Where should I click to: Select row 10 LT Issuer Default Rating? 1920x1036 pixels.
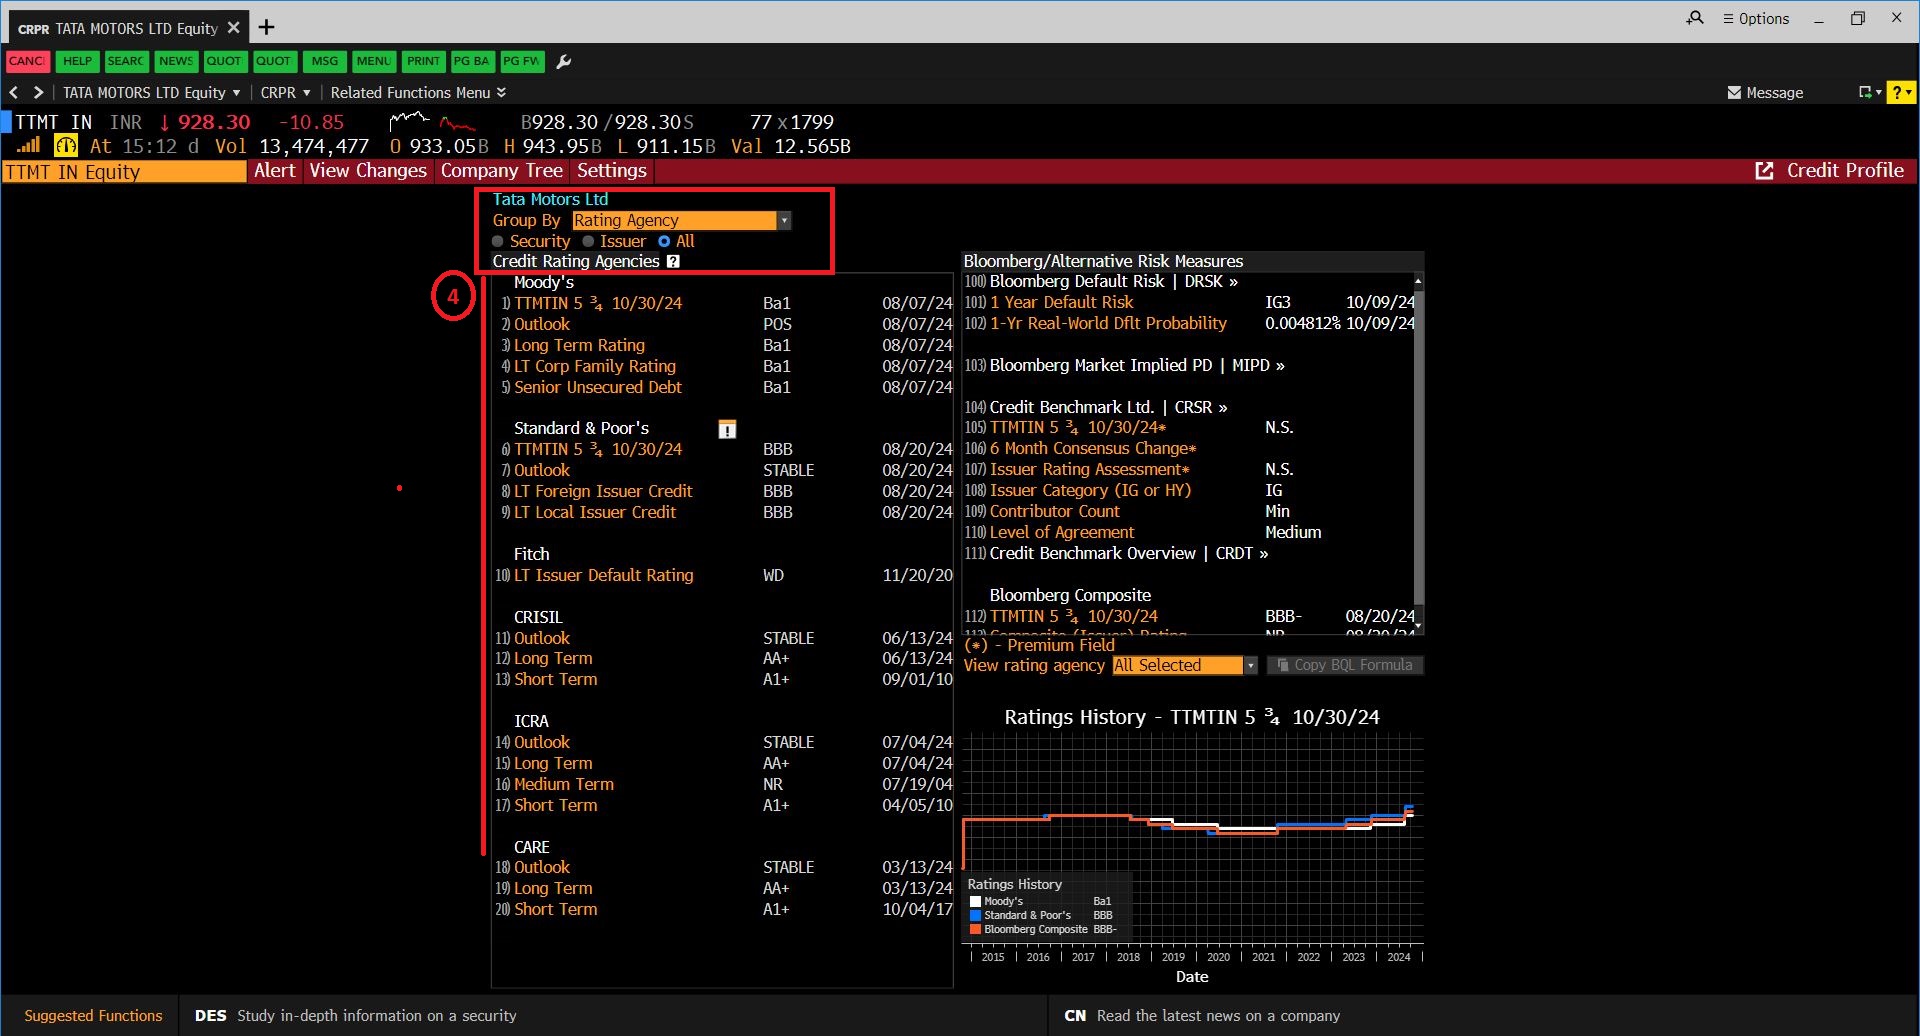(x=724, y=576)
